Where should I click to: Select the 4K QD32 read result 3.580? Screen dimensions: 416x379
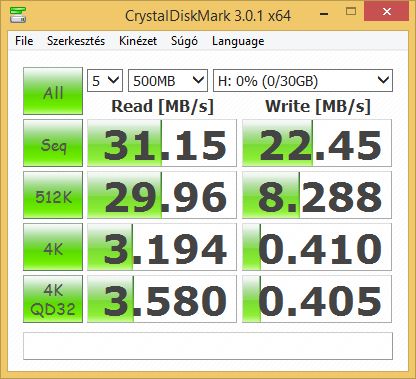point(162,299)
